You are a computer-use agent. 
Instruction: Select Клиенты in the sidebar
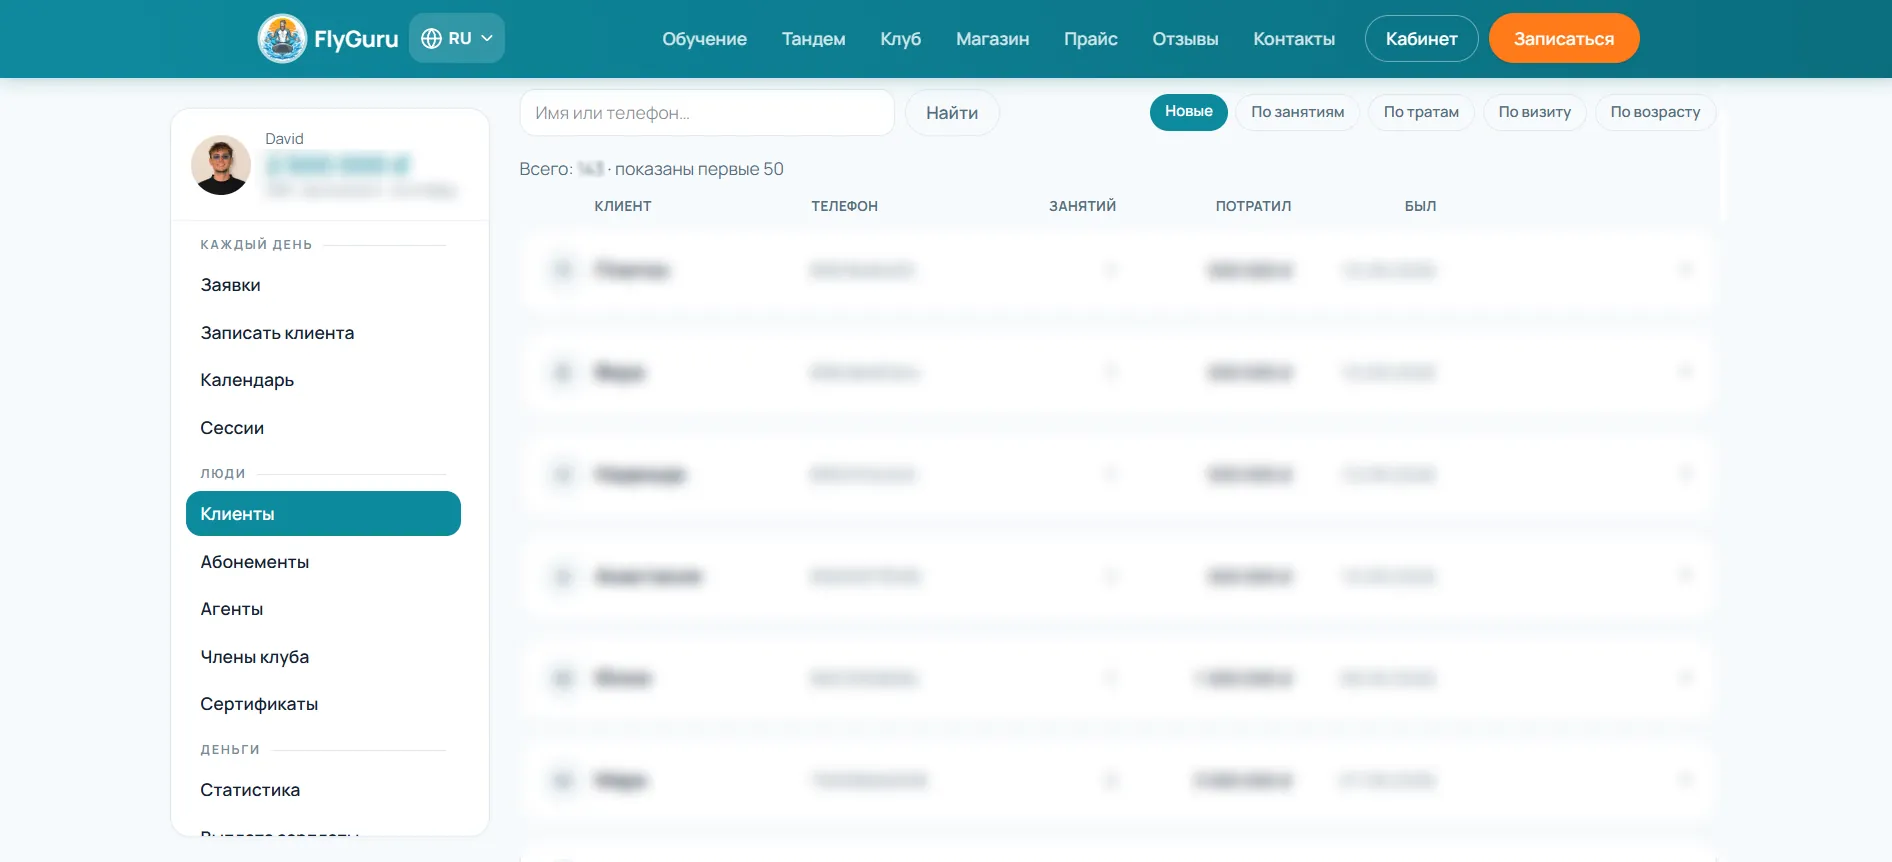pos(323,514)
